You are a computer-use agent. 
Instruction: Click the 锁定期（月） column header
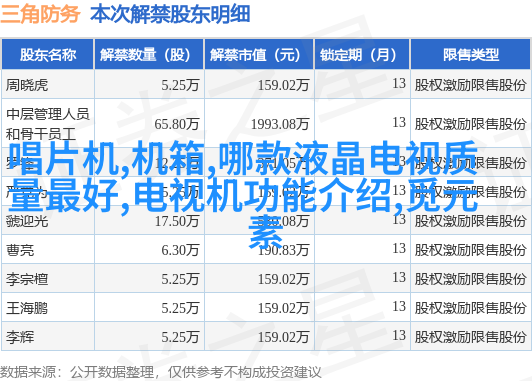tap(362, 55)
